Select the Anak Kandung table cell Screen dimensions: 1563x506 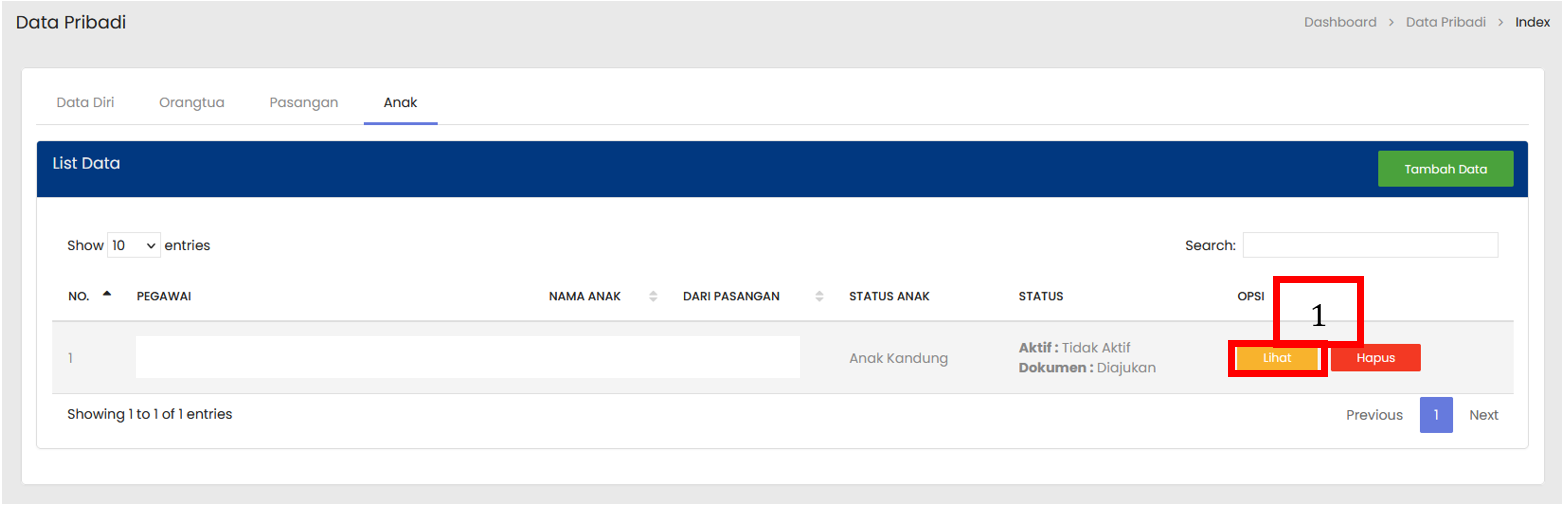click(898, 358)
